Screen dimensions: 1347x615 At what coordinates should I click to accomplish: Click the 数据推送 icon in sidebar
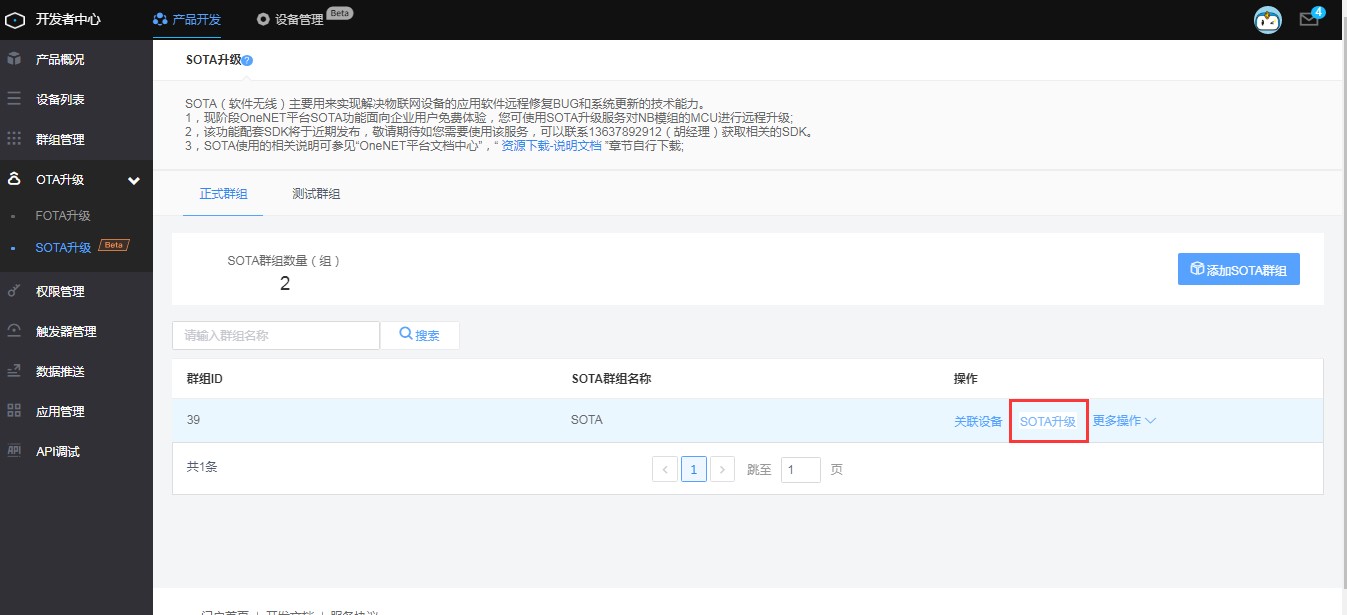pos(14,371)
